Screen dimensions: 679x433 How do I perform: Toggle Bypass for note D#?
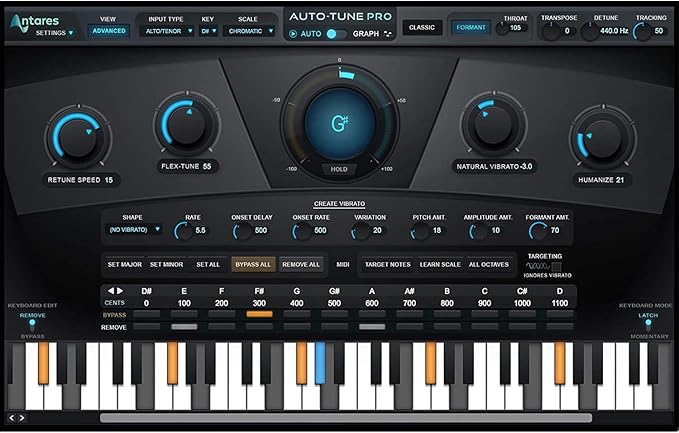point(146,314)
